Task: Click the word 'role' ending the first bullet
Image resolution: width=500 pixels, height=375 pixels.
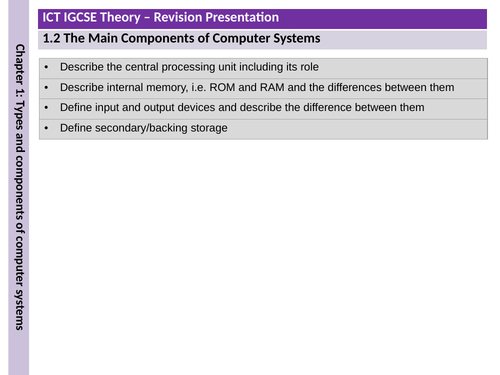Action: (310, 67)
